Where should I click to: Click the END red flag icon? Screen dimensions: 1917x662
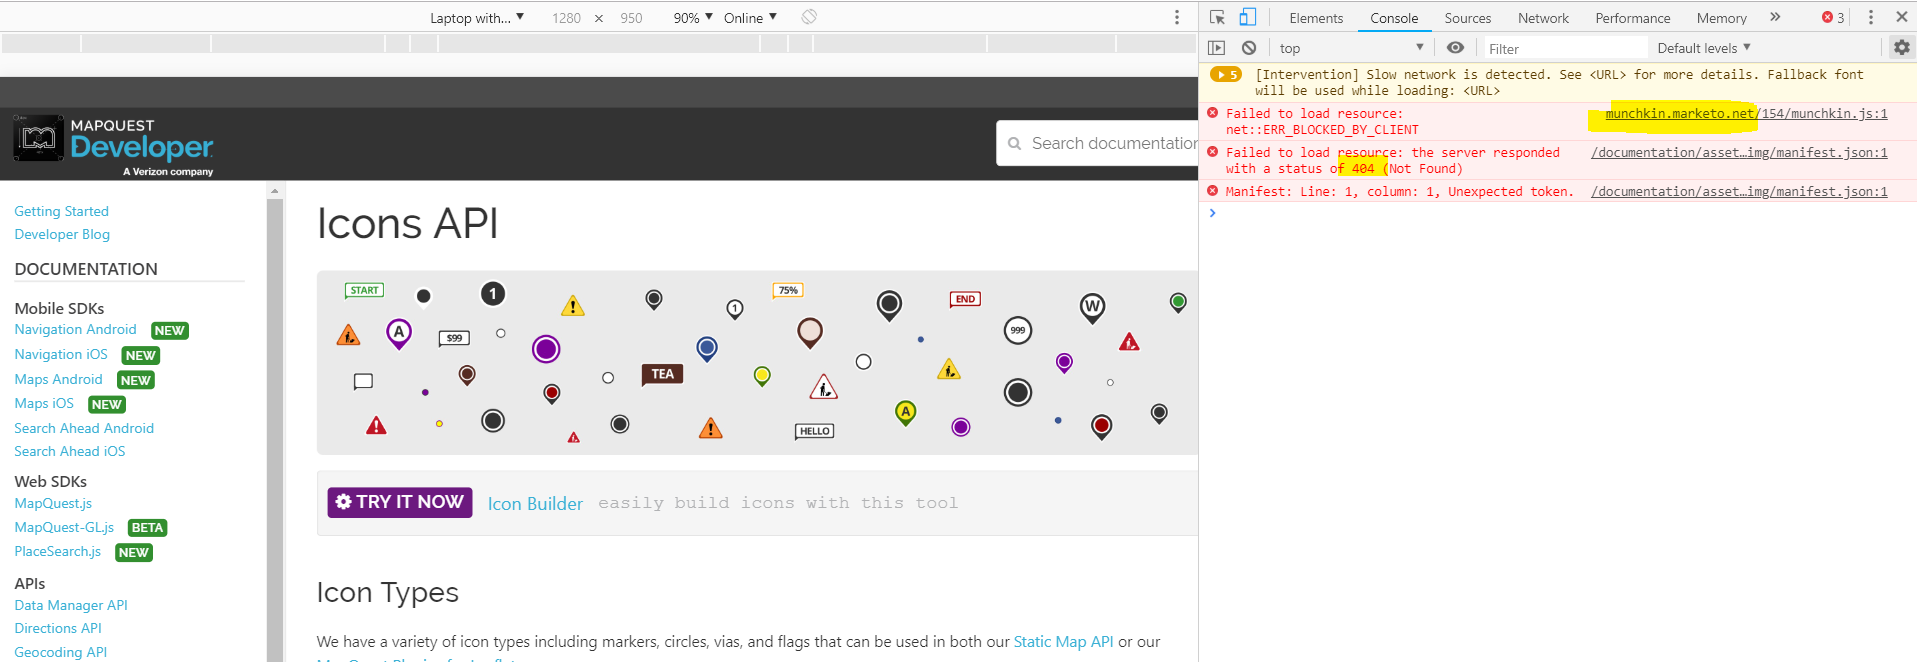pos(965,299)
